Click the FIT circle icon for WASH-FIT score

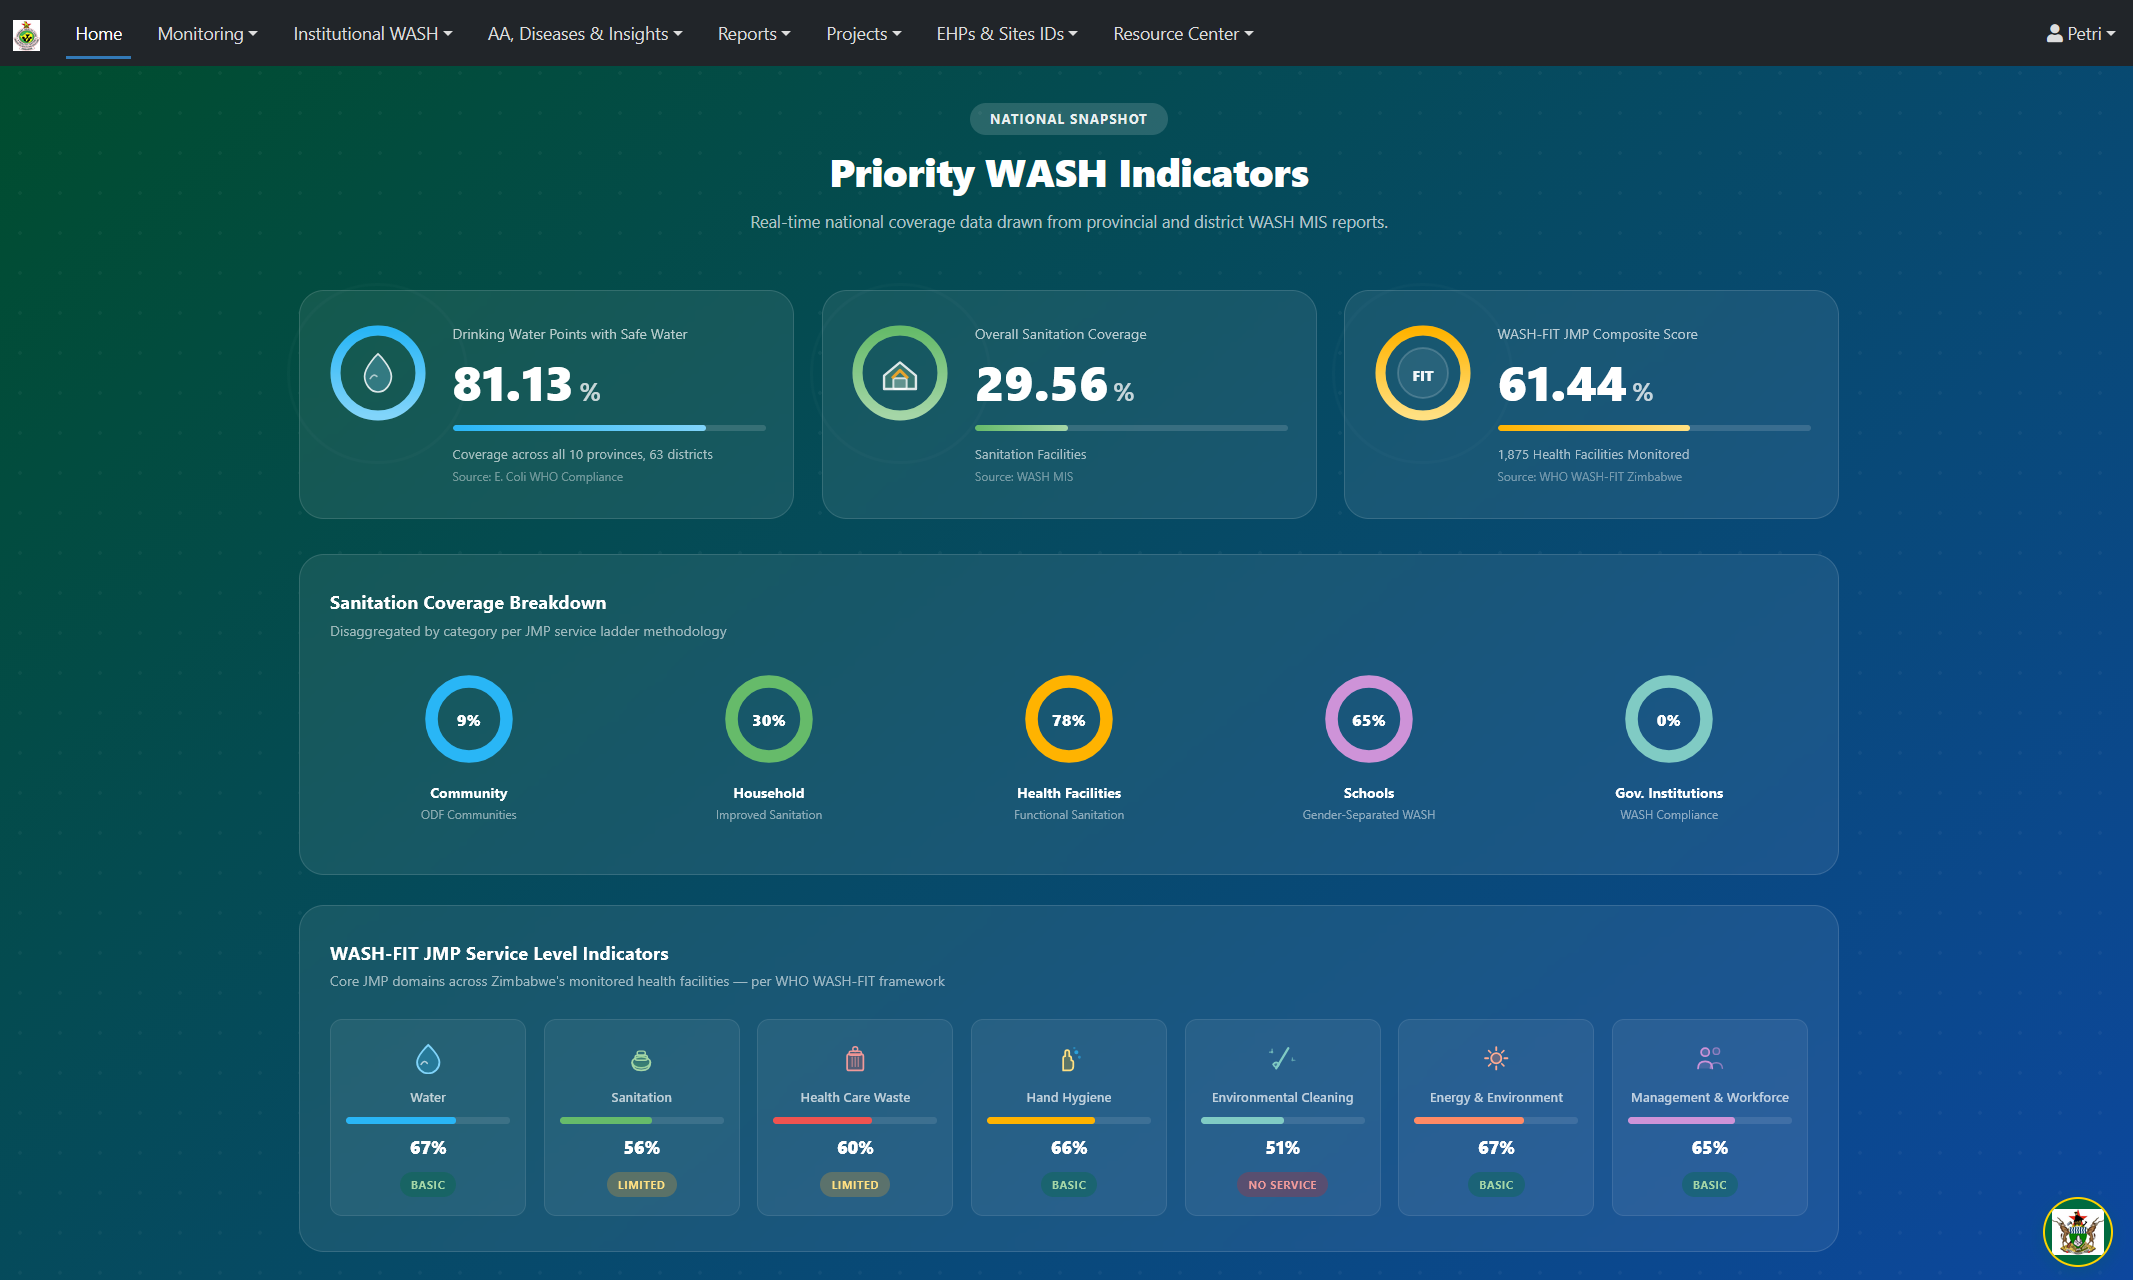(x=1423, y=373)
